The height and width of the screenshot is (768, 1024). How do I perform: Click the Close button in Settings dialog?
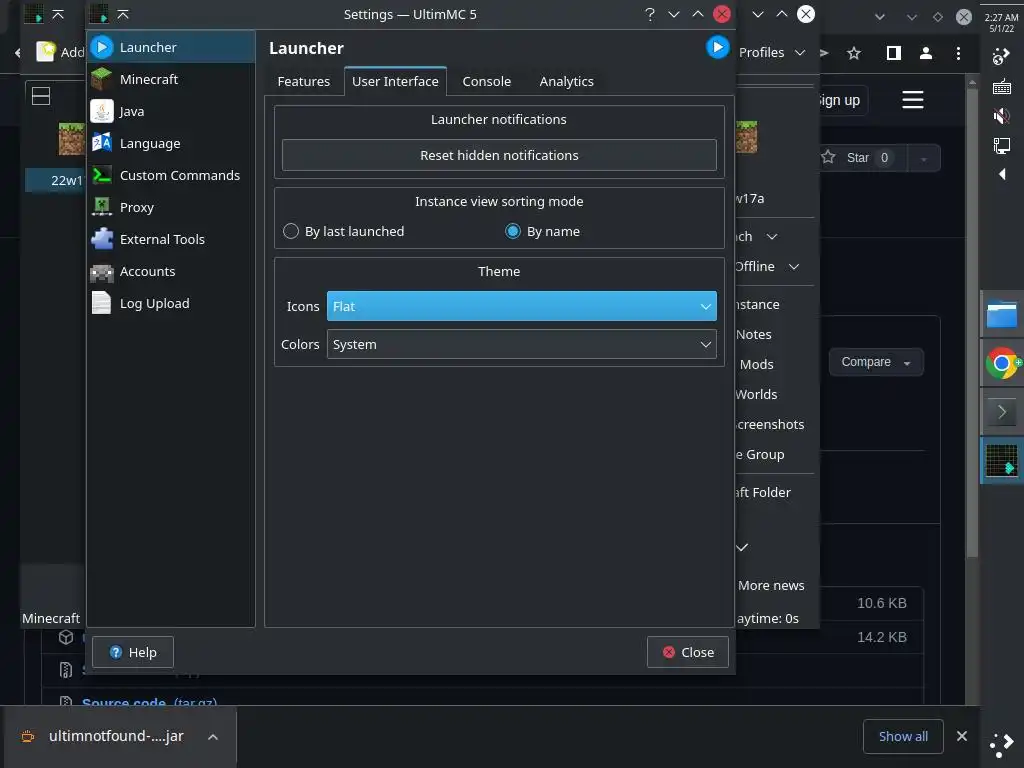click(x=687, y=652)
